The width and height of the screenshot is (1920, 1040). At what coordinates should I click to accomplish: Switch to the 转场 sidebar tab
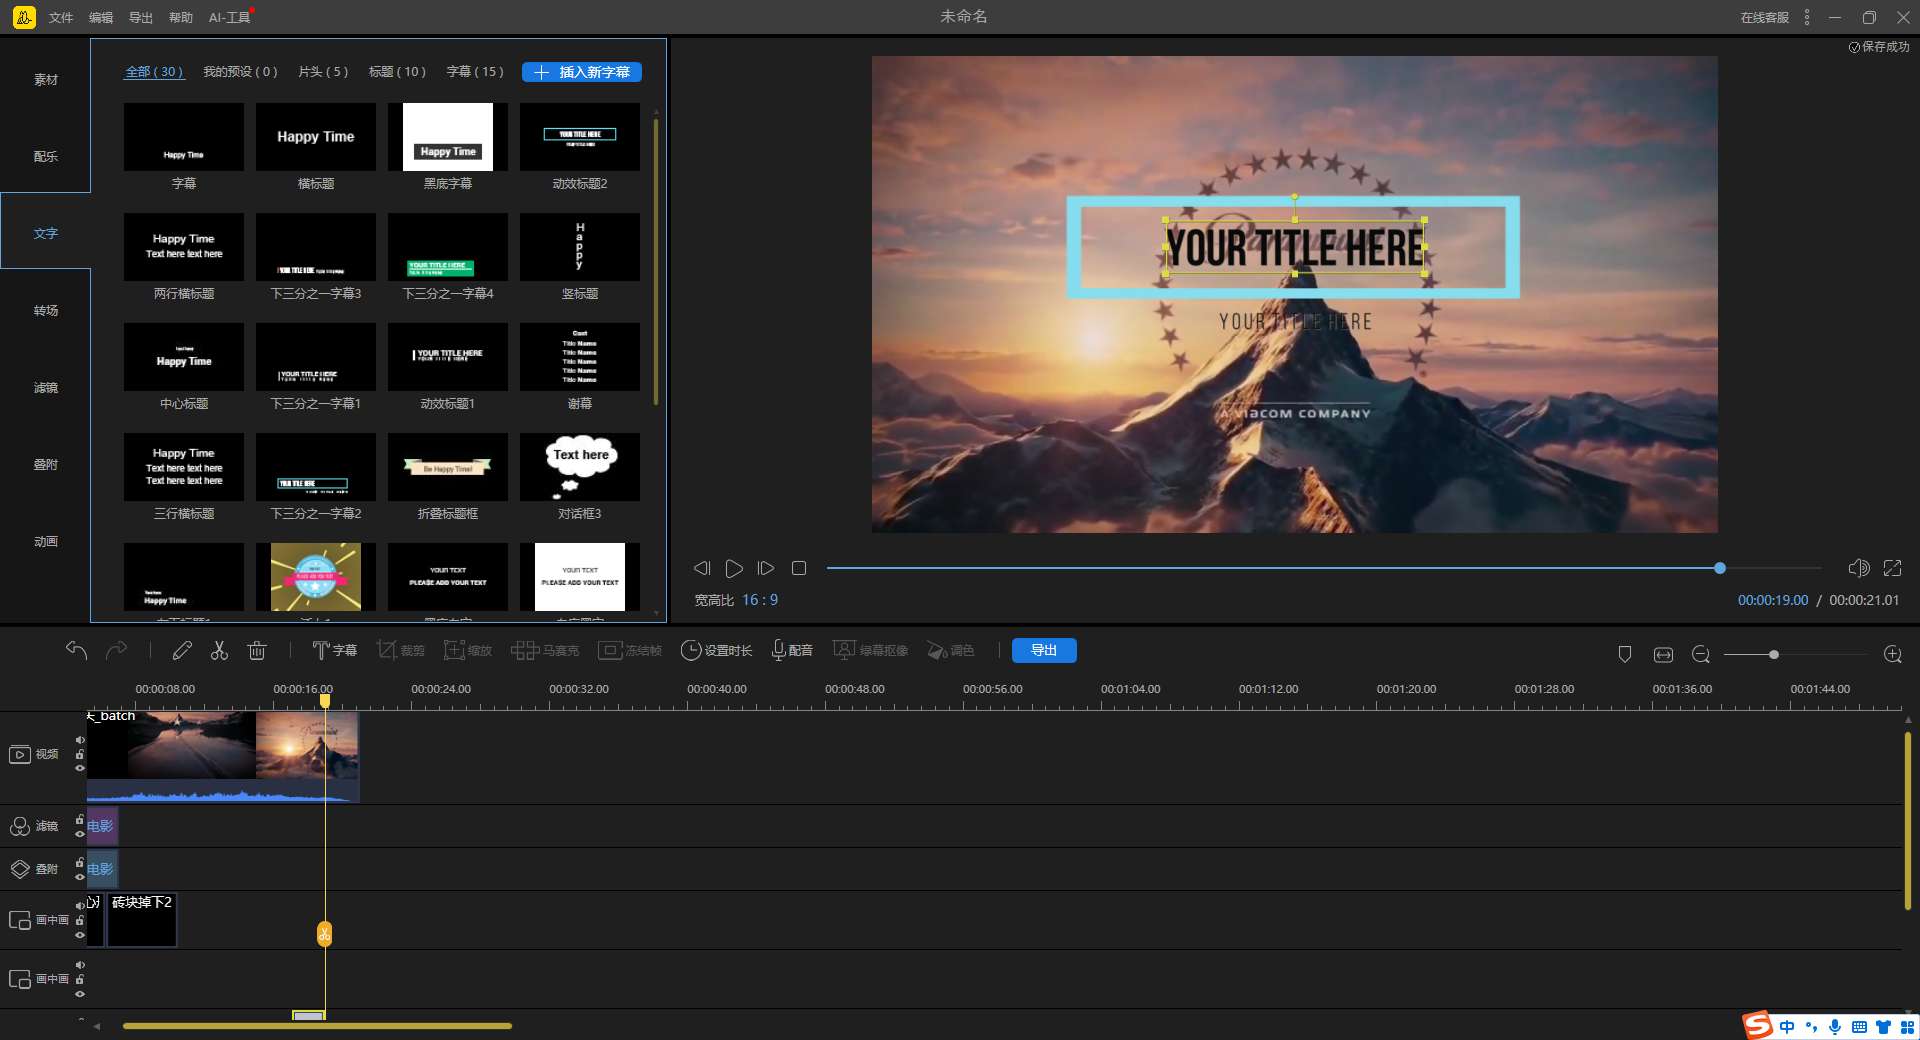click(x=46, y=311)
